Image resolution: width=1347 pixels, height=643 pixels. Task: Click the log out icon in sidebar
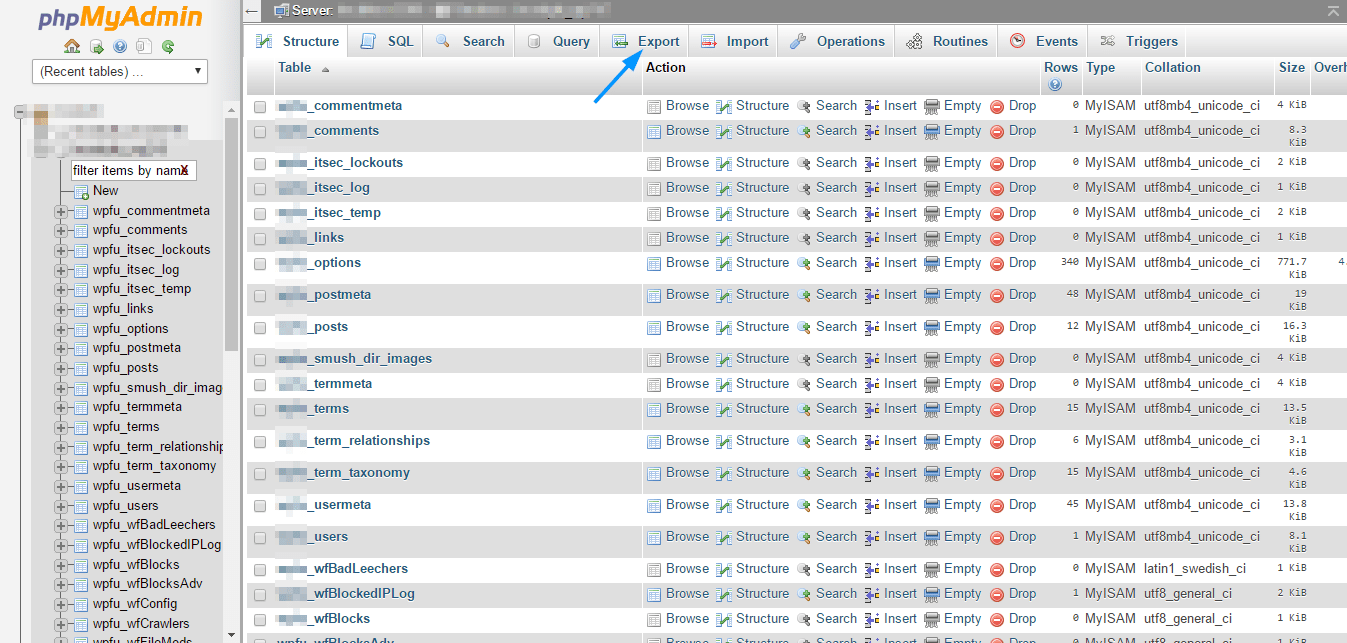point(96,46)
